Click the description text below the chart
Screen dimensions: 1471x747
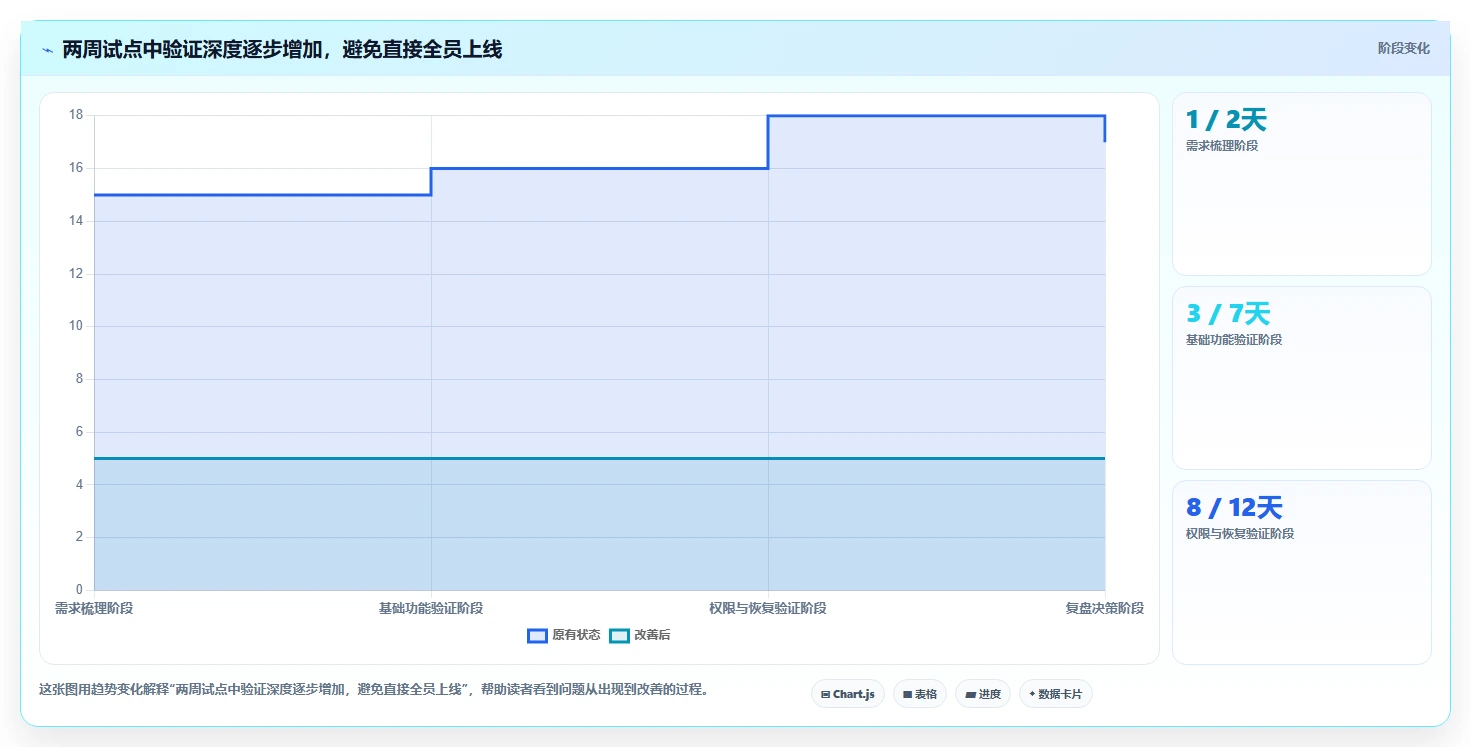pyautogui.click(x=374, y=689)
